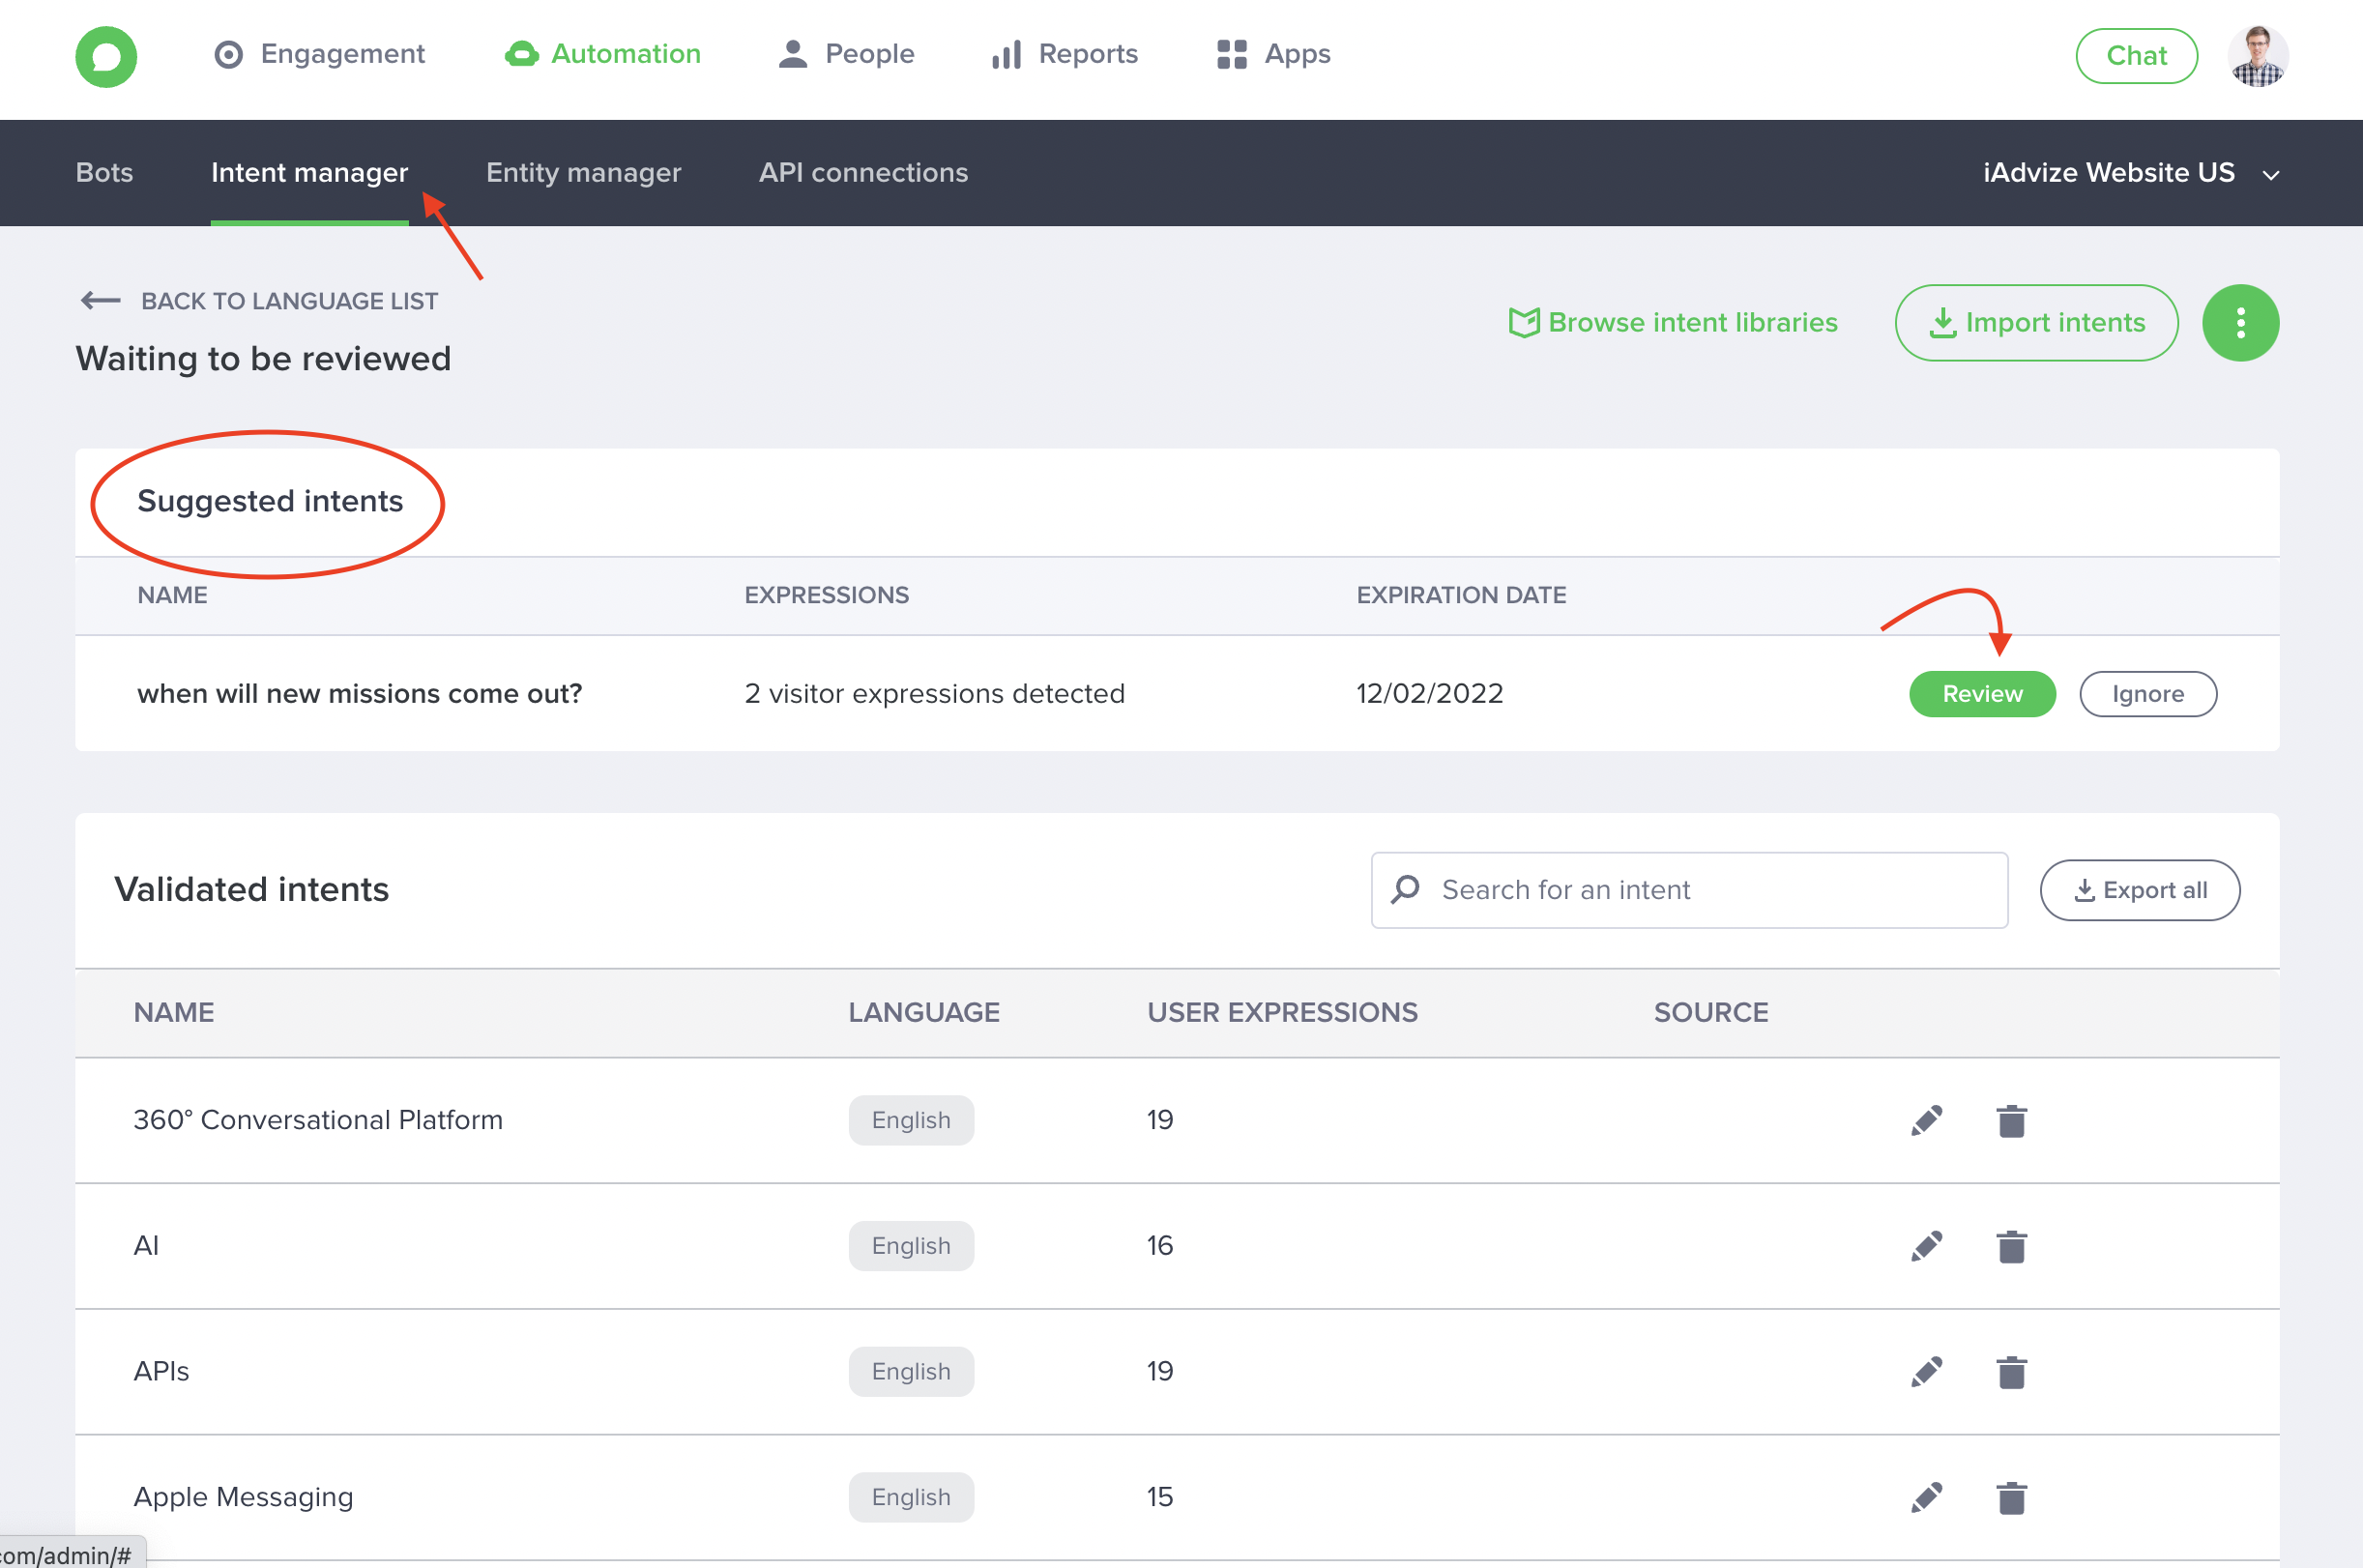Open the Reports section
2363x1568 pixels.
pyautogui.click(x=1064, y=54)
